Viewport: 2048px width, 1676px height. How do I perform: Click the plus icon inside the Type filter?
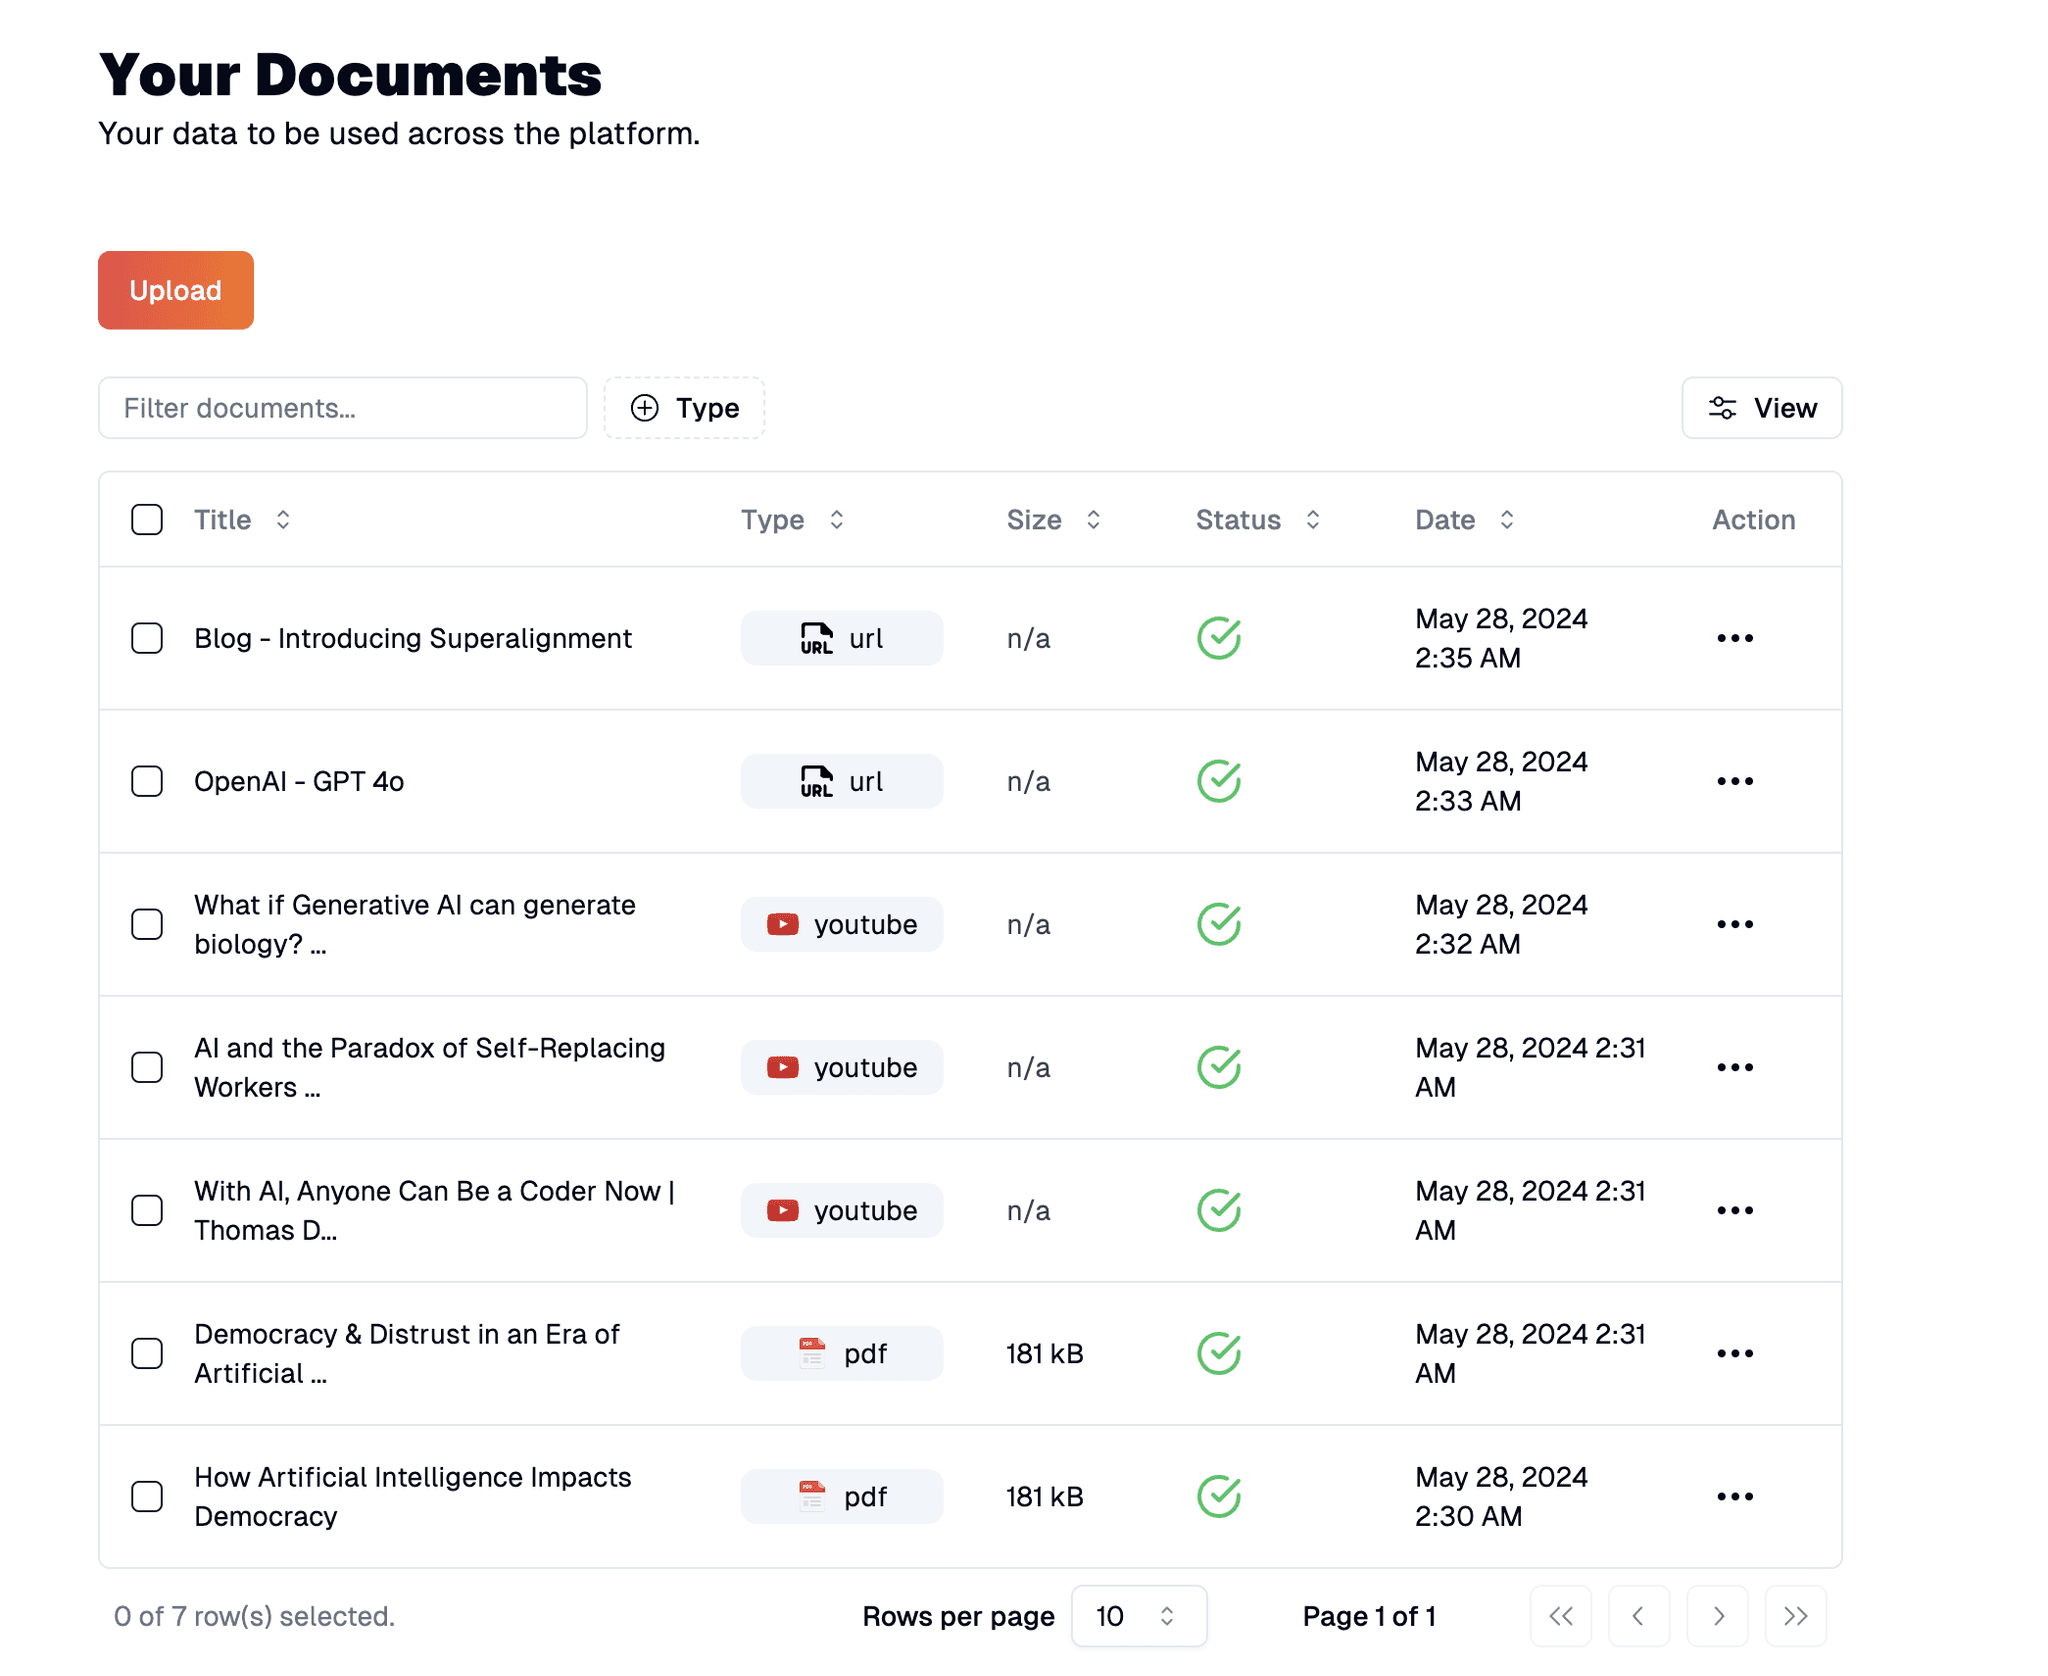pyautogui.click(x=644, y=408)
